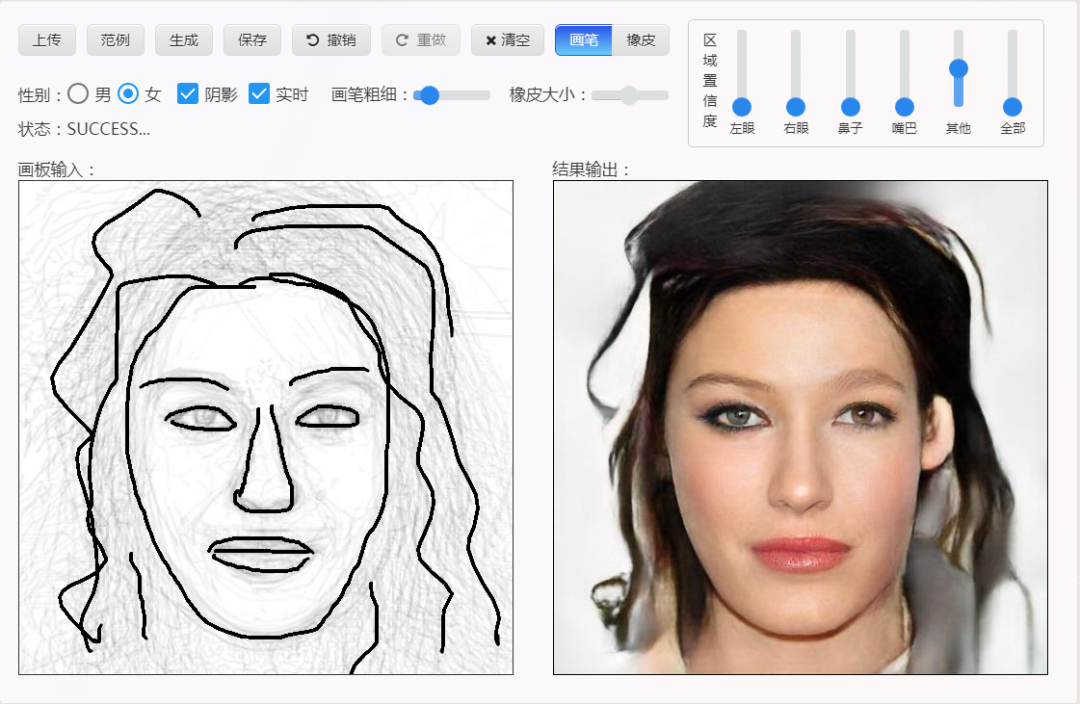This screenshot has height=704, width=1080.
Task: Click the 橡皮大小 eraser size slider handle
Action: 629,95
